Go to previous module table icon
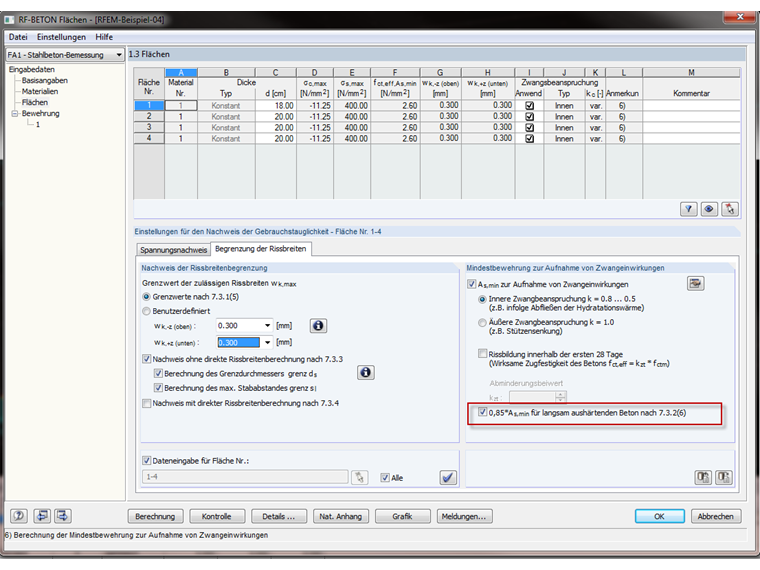This screenshot has height=570, width=760. [42, 516]
